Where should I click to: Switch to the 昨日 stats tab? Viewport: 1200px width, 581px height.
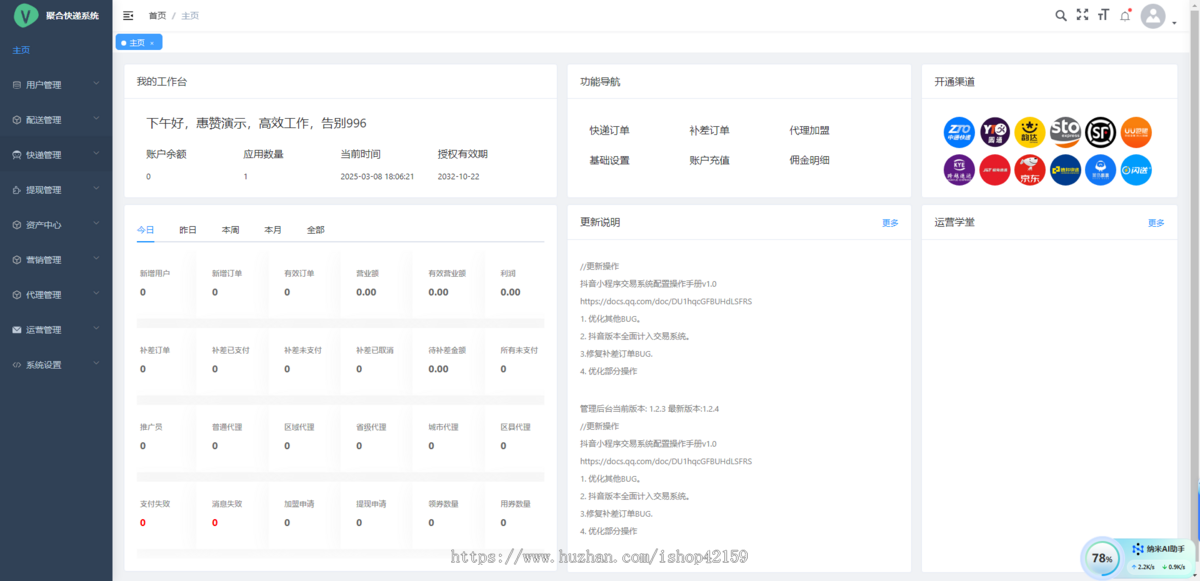[188, 230]
